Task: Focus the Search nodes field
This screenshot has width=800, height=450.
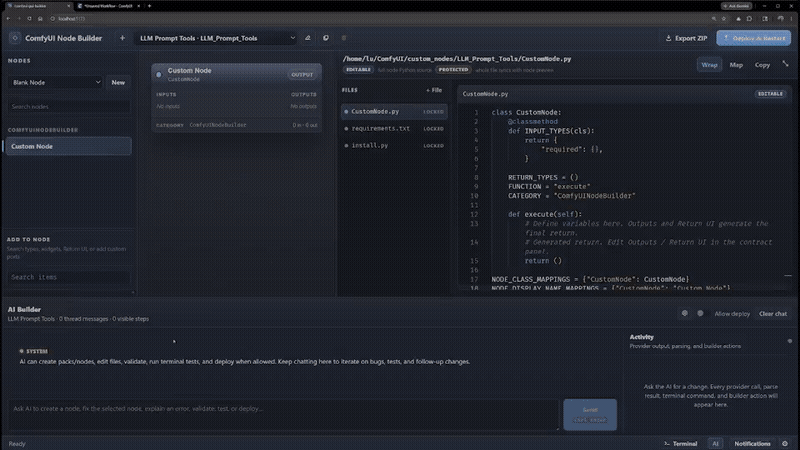Action: [x=68, y=107]
